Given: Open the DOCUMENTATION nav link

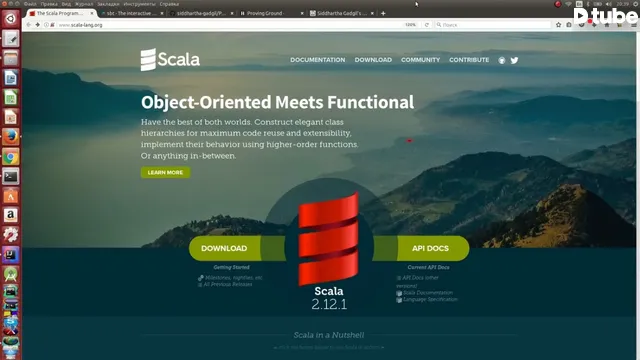Looking at the screenshot, I should (x=318, y=60).
